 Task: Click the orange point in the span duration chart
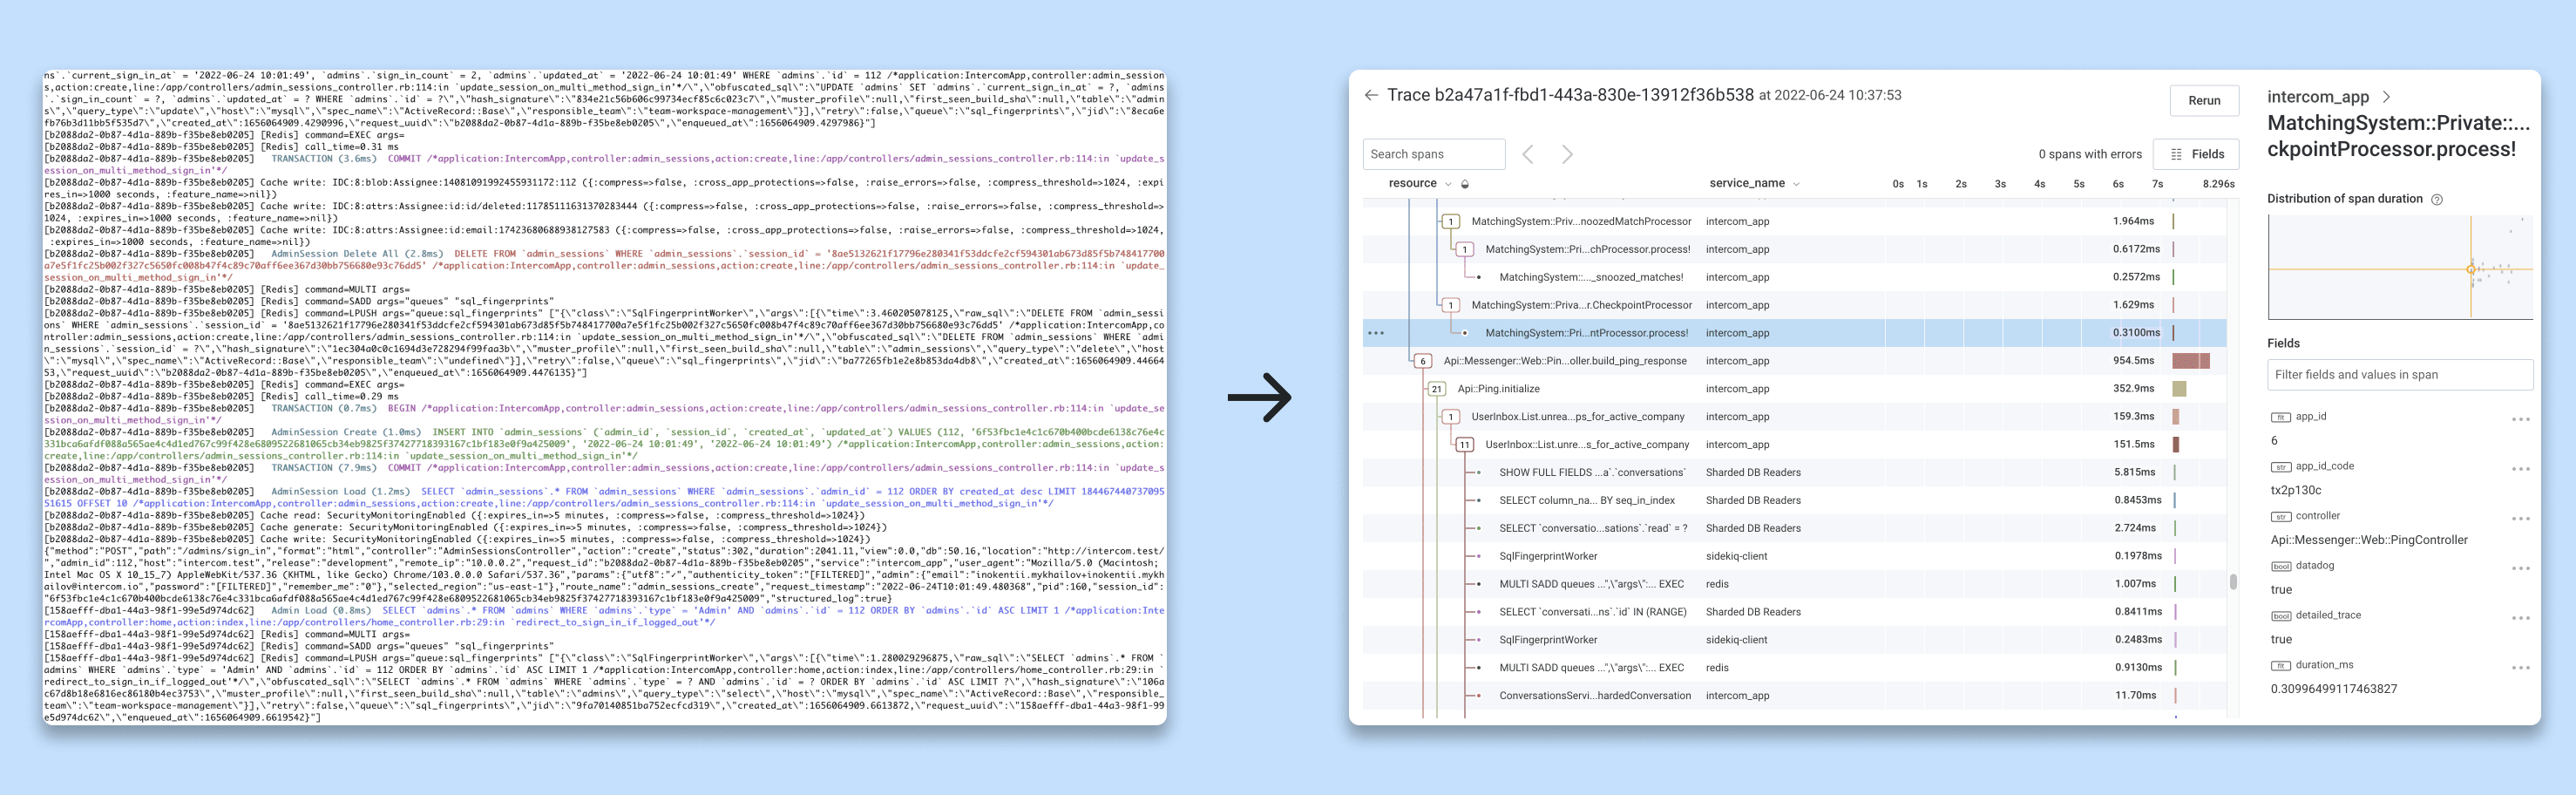coord(2471,270)
